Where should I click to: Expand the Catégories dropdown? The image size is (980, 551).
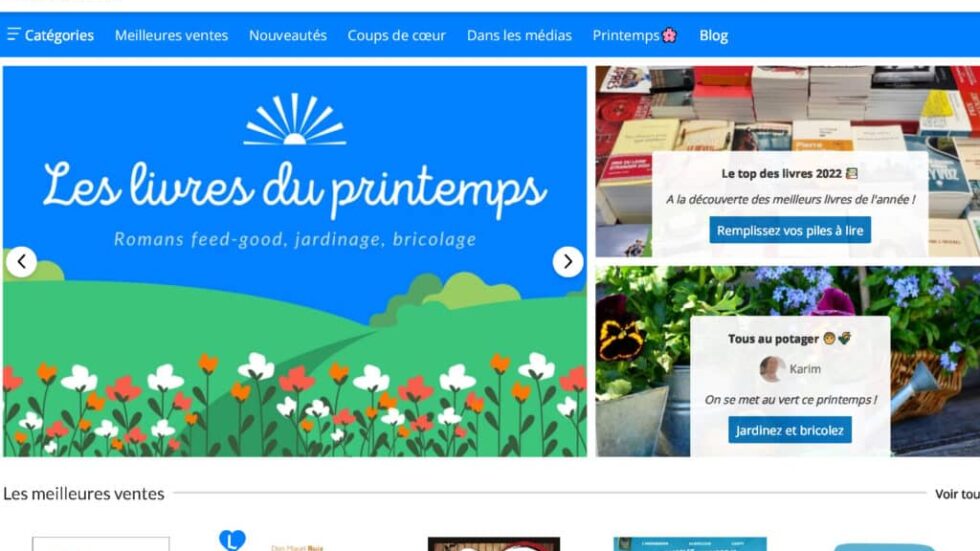click(x=50, y=35)
